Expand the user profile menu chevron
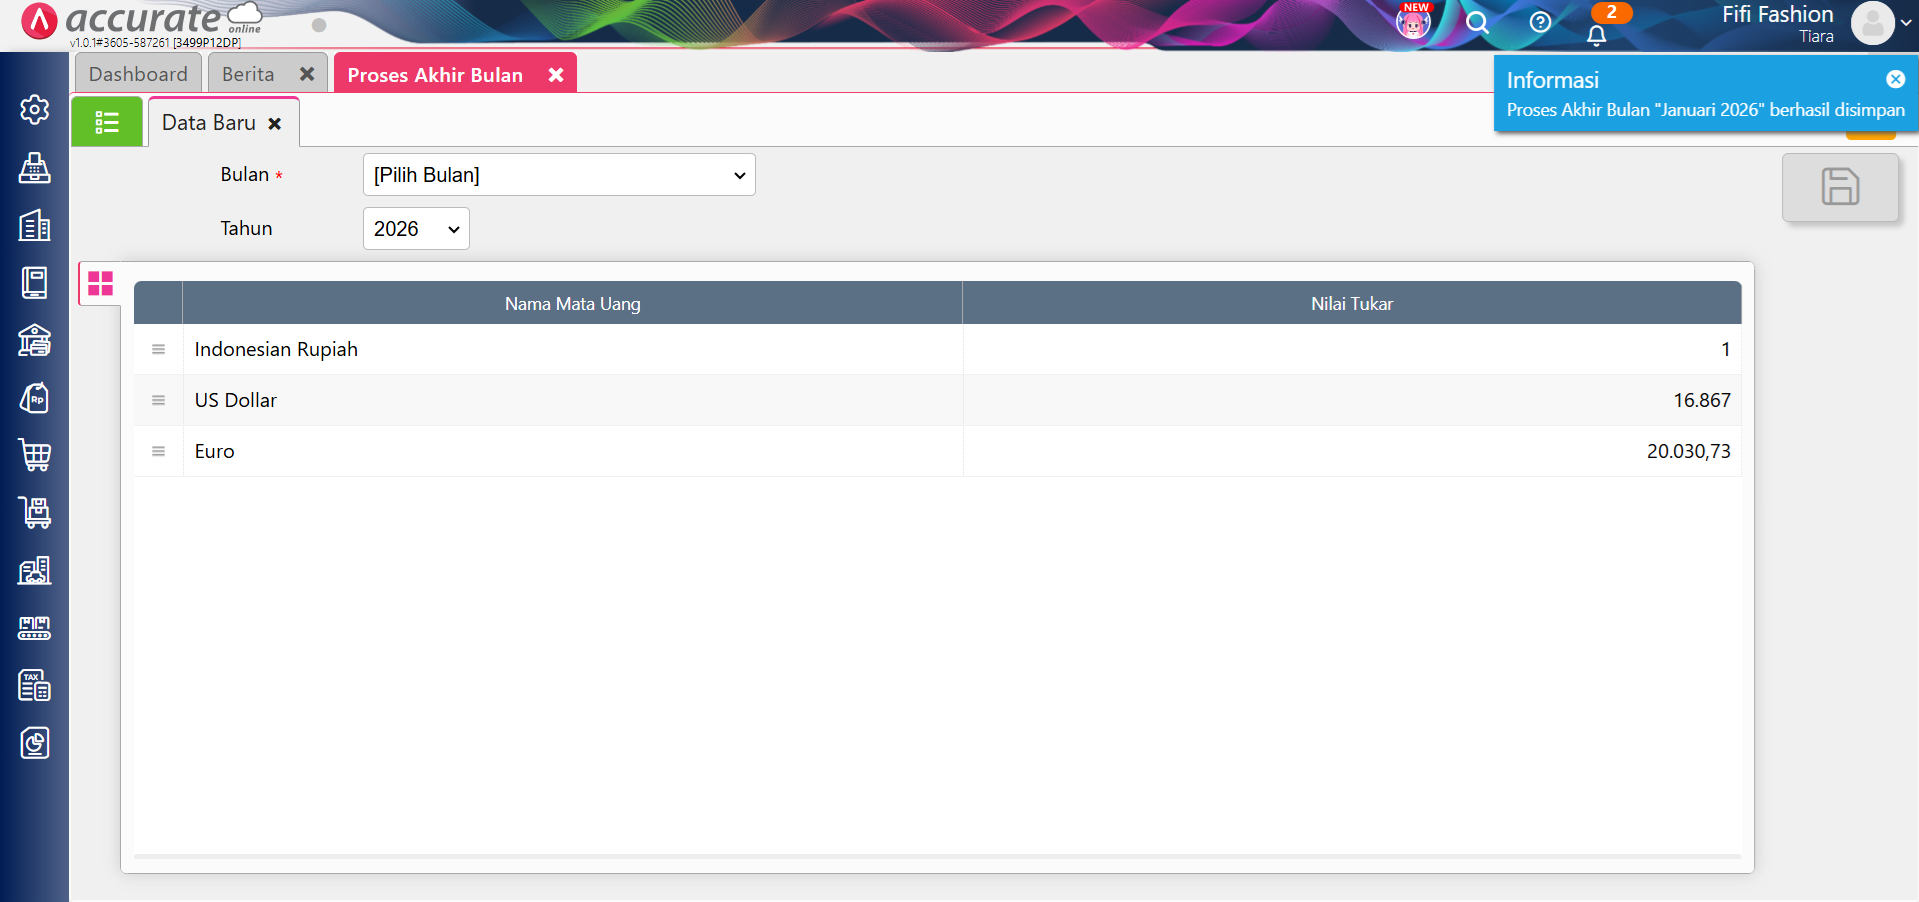This screenshot has height=902, width=1919. (1906, 23)
